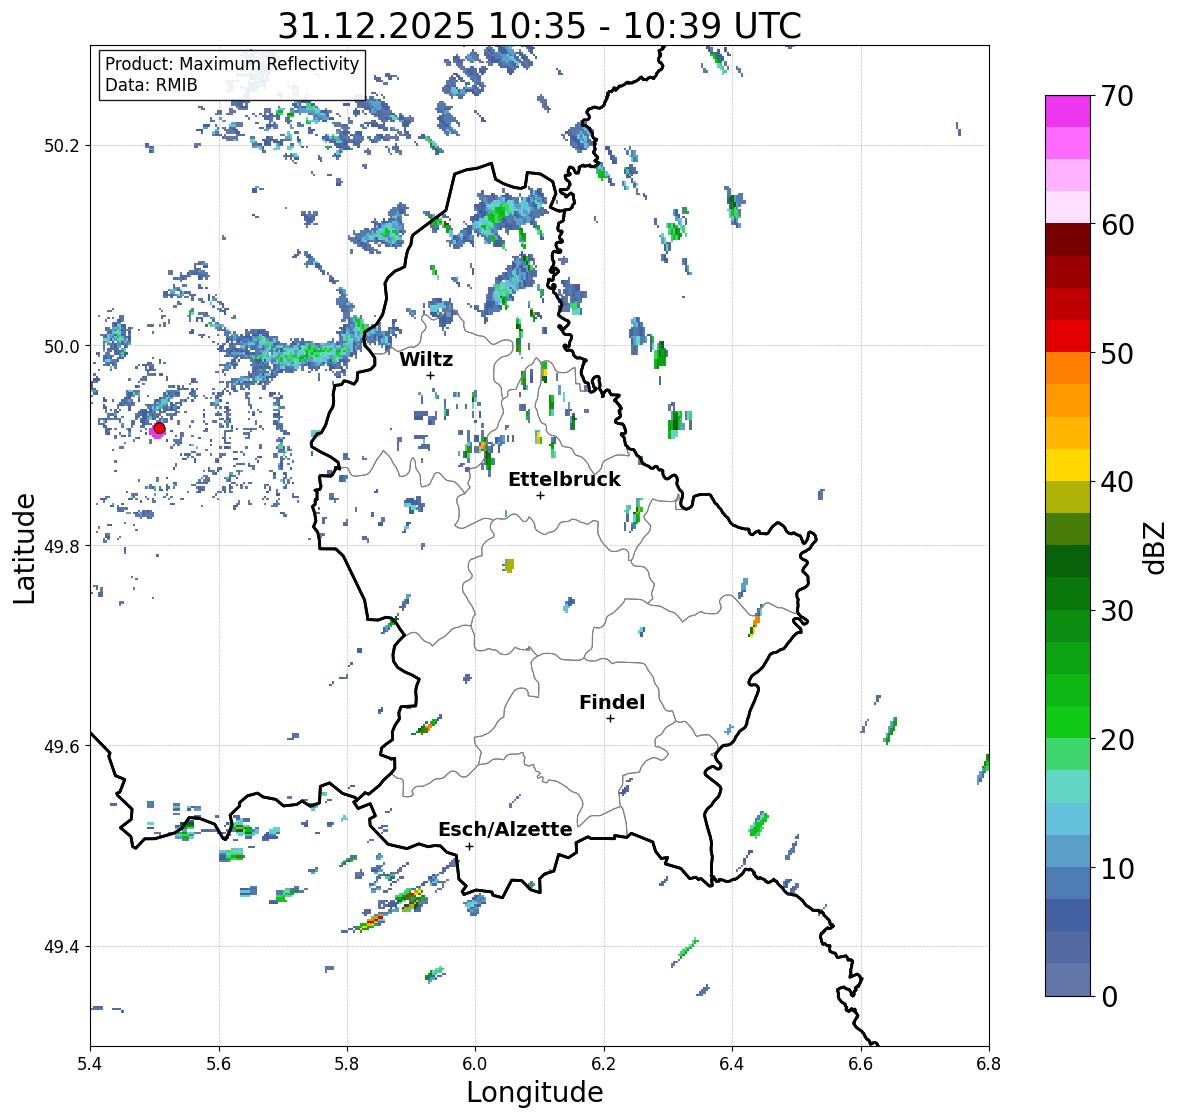1179x1117 pixels.
Task: Click the 'Latitude' axis label
Action: point(25,548)
